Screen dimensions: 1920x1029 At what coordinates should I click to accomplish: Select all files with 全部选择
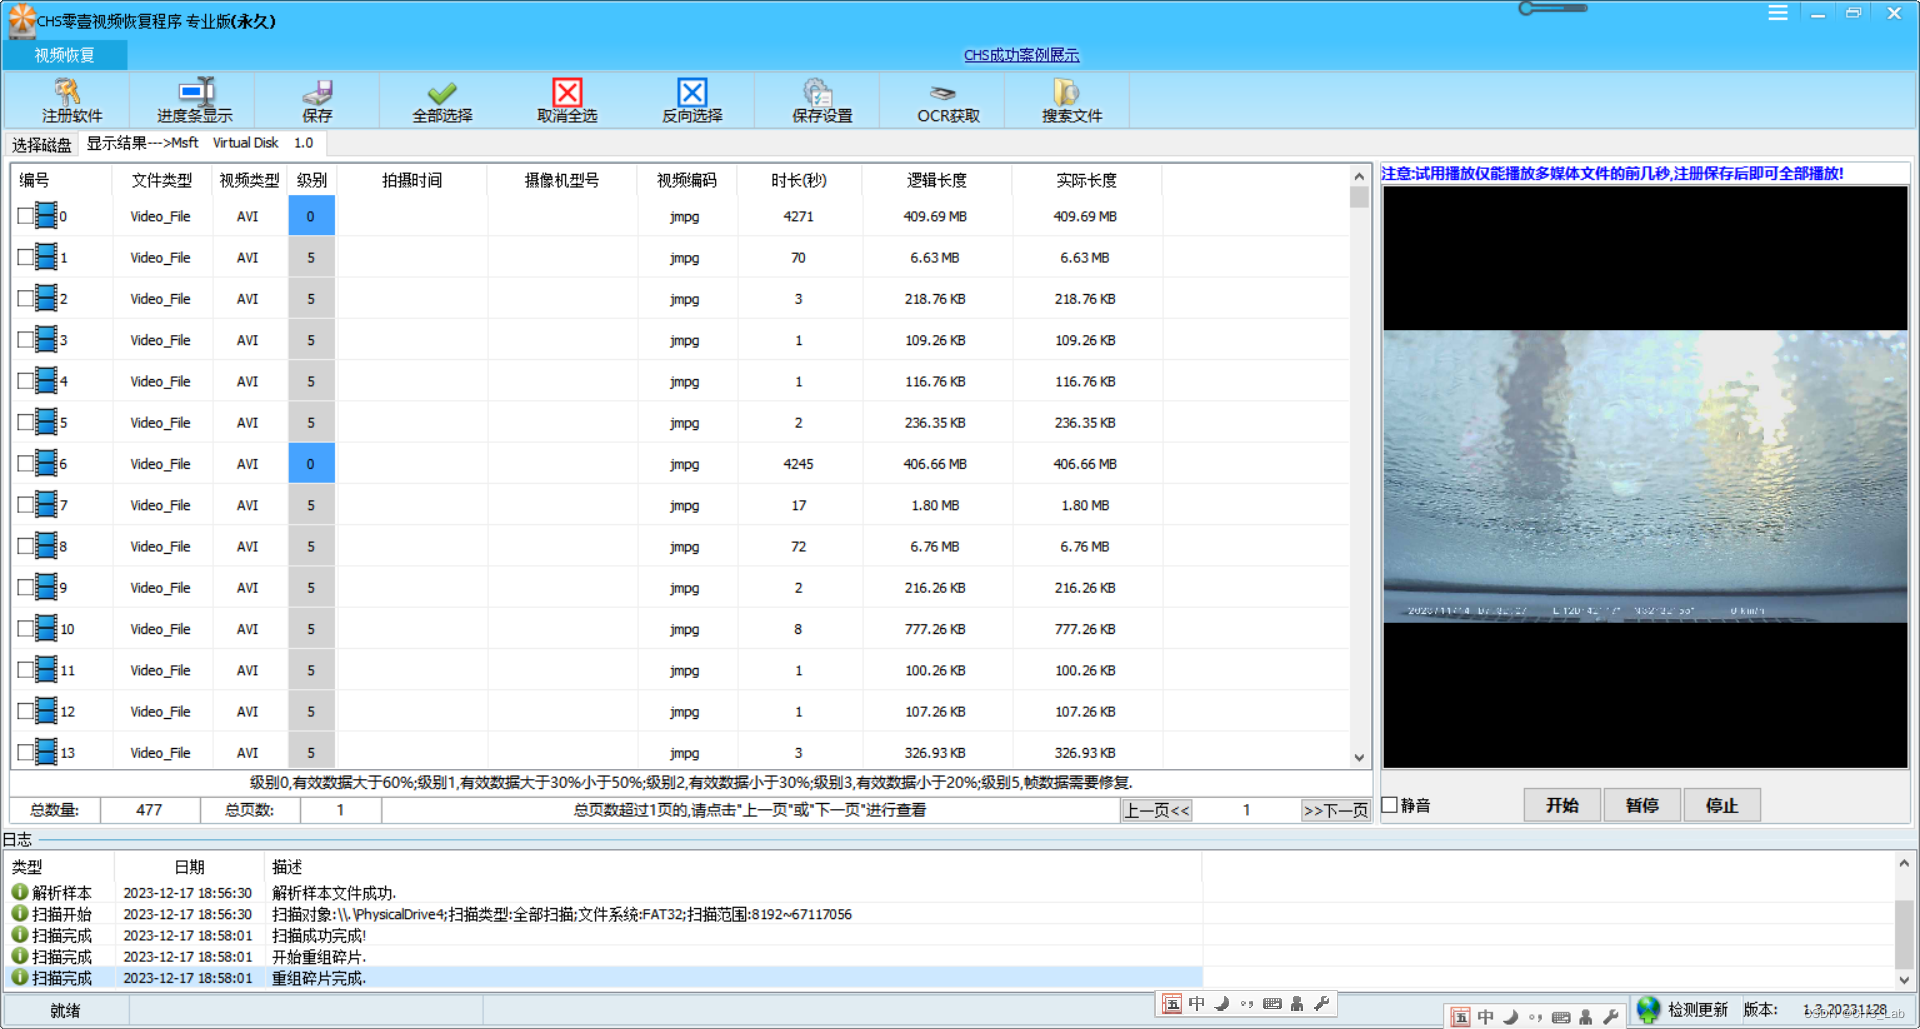[442, 100]
